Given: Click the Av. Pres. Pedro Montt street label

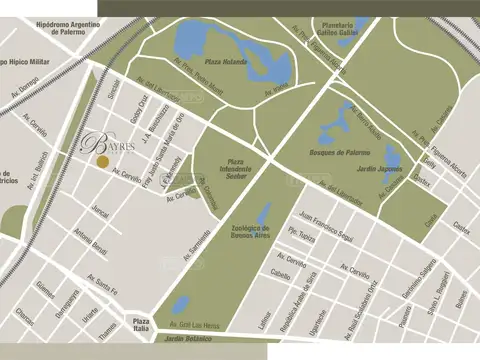Looking at the screenshot, I should 198,77.
